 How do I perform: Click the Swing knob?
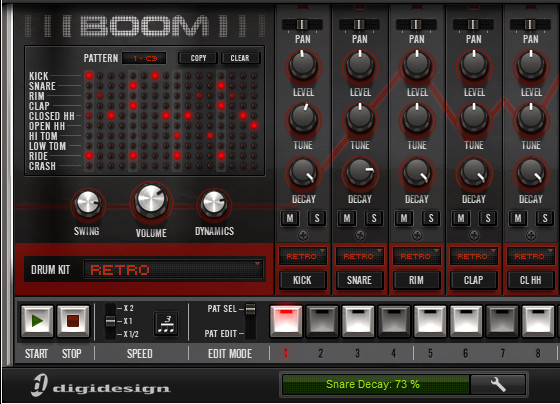88,204
